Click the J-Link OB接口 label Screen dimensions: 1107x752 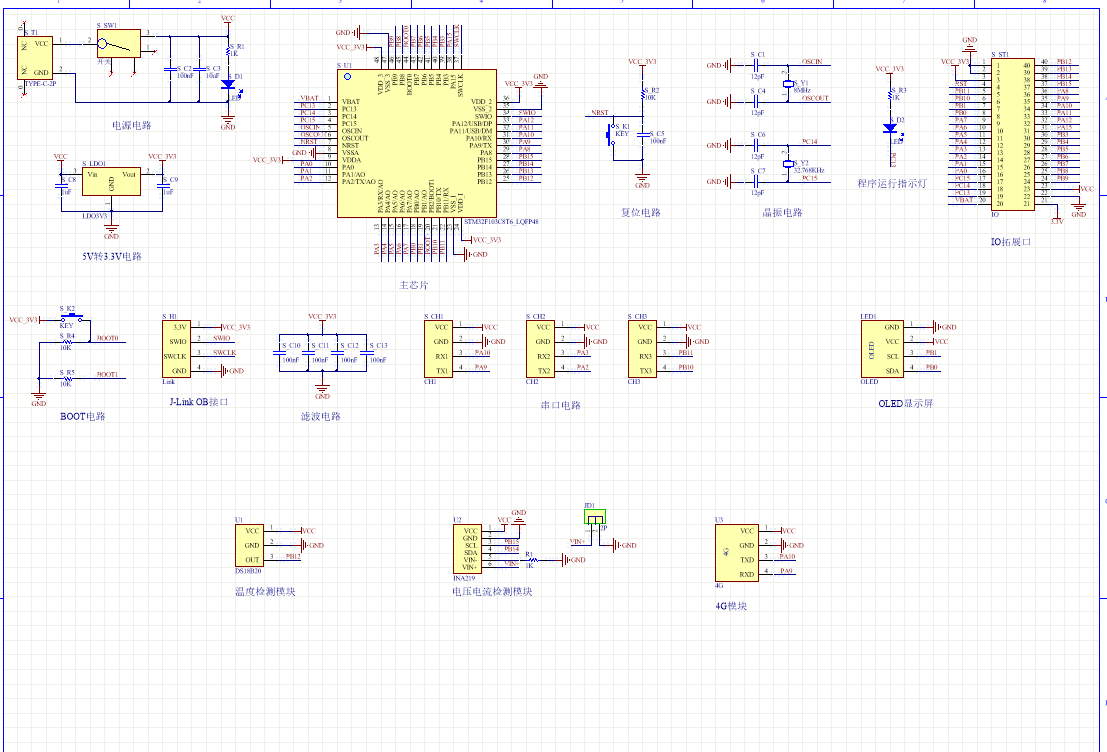[x=199, y=402]
